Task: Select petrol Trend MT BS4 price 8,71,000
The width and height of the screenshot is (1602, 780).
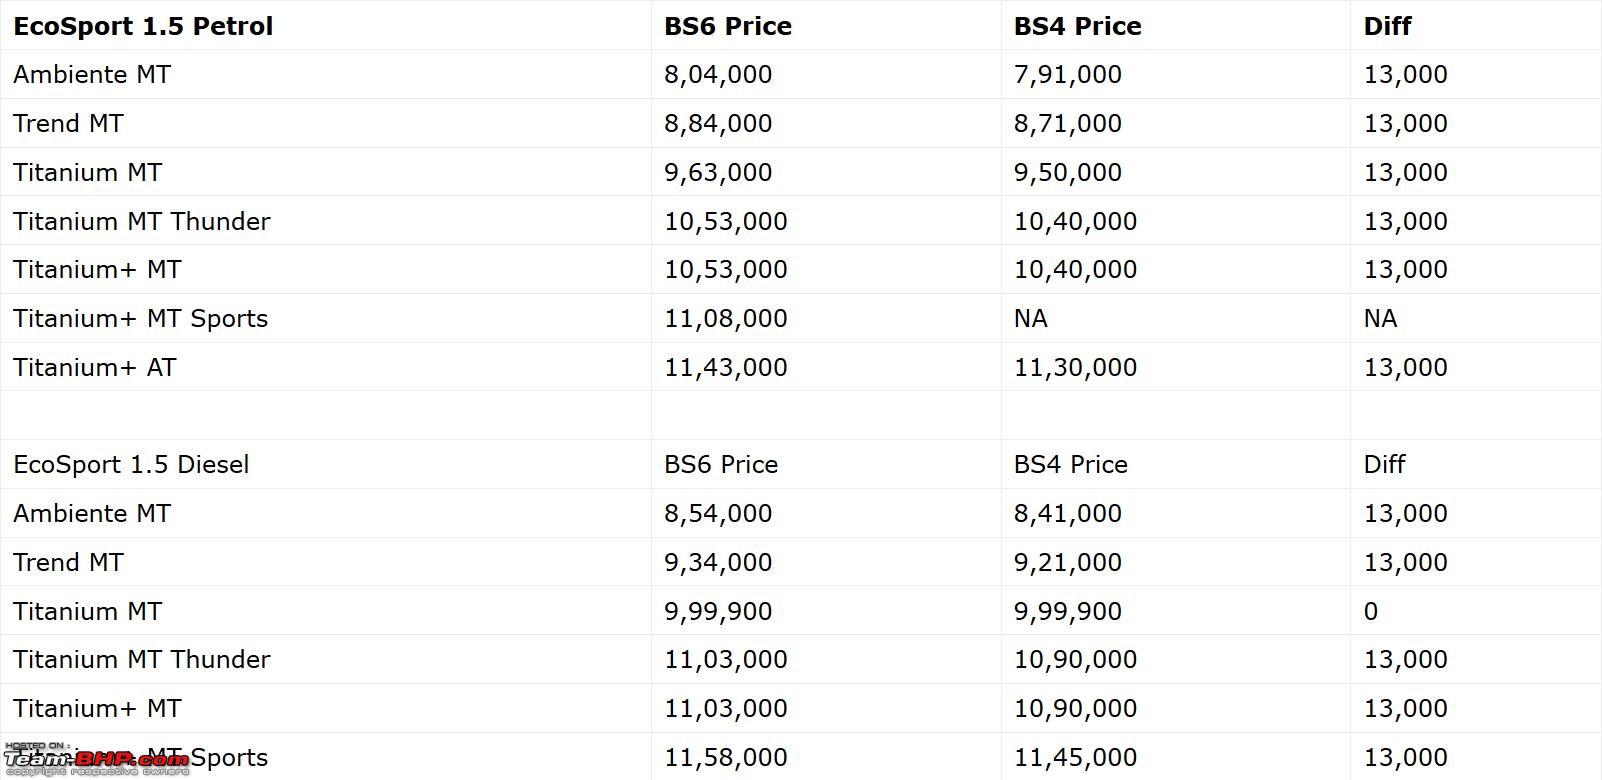Action: tap(1067, 124)
